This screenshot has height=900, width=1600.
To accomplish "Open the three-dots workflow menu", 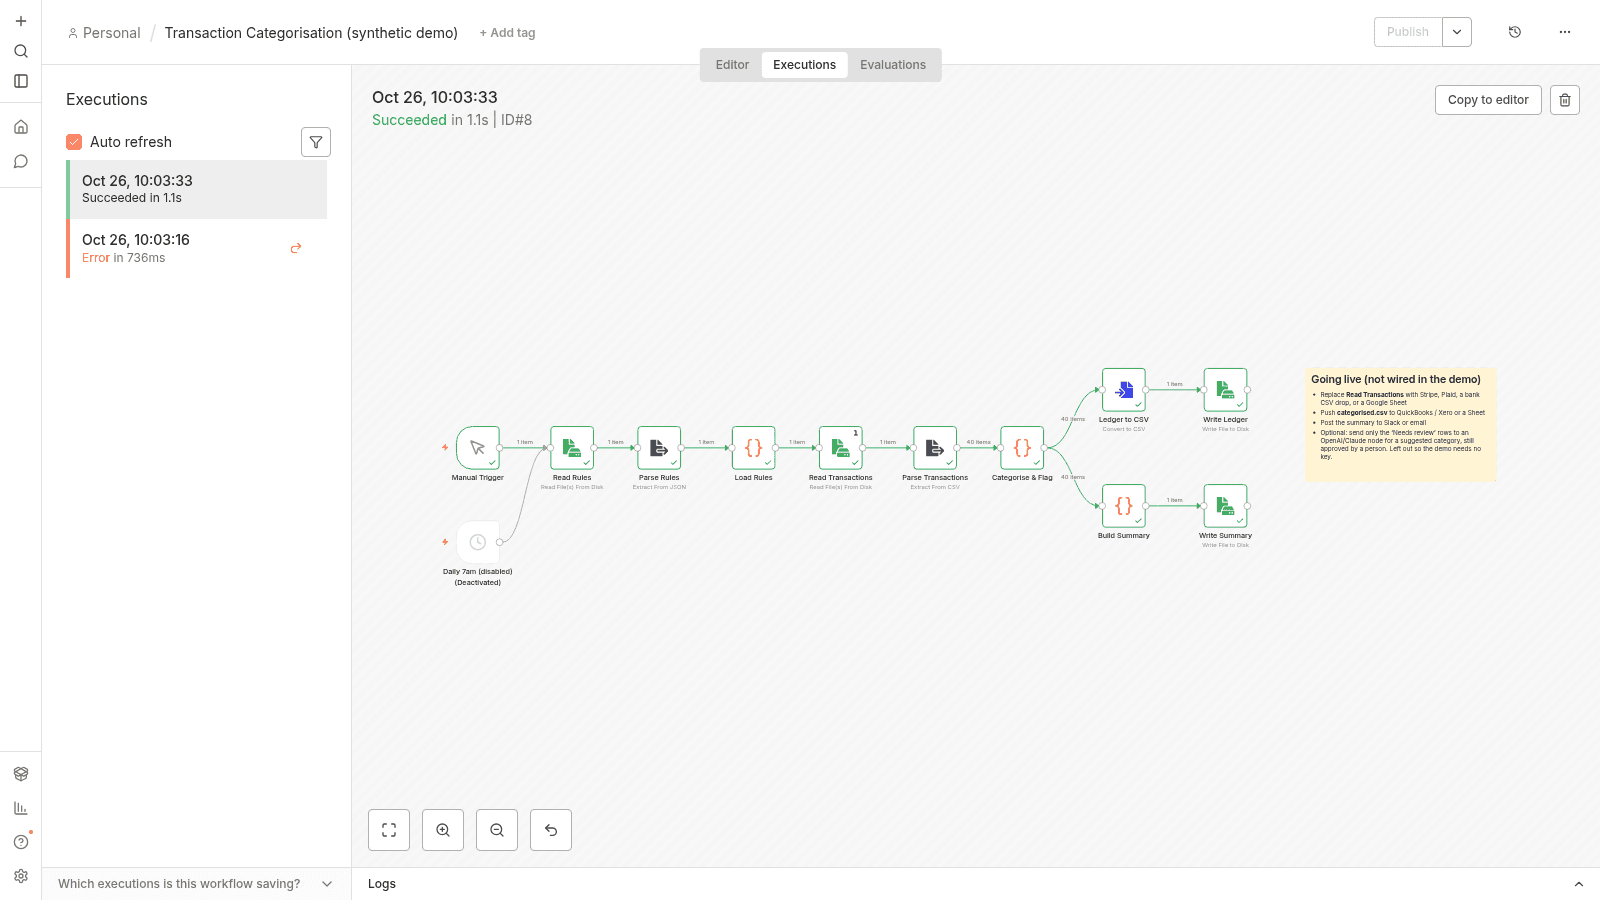I will point(1565,32).
